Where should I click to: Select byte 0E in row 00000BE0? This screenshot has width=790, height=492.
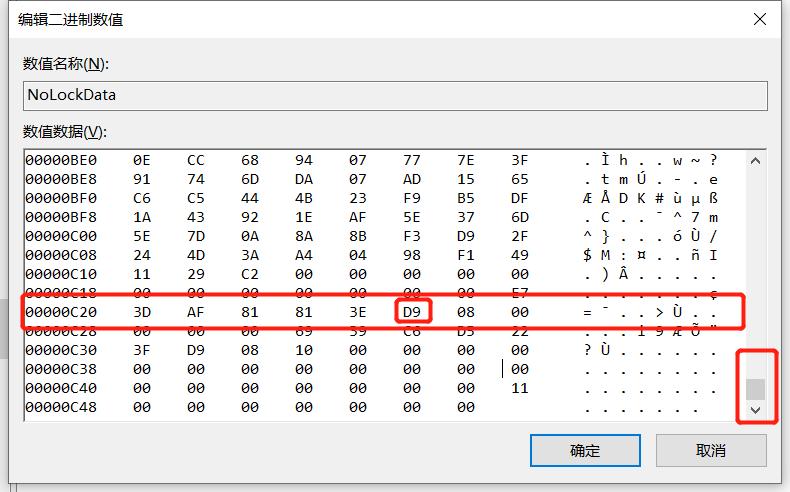pos(142,160)
